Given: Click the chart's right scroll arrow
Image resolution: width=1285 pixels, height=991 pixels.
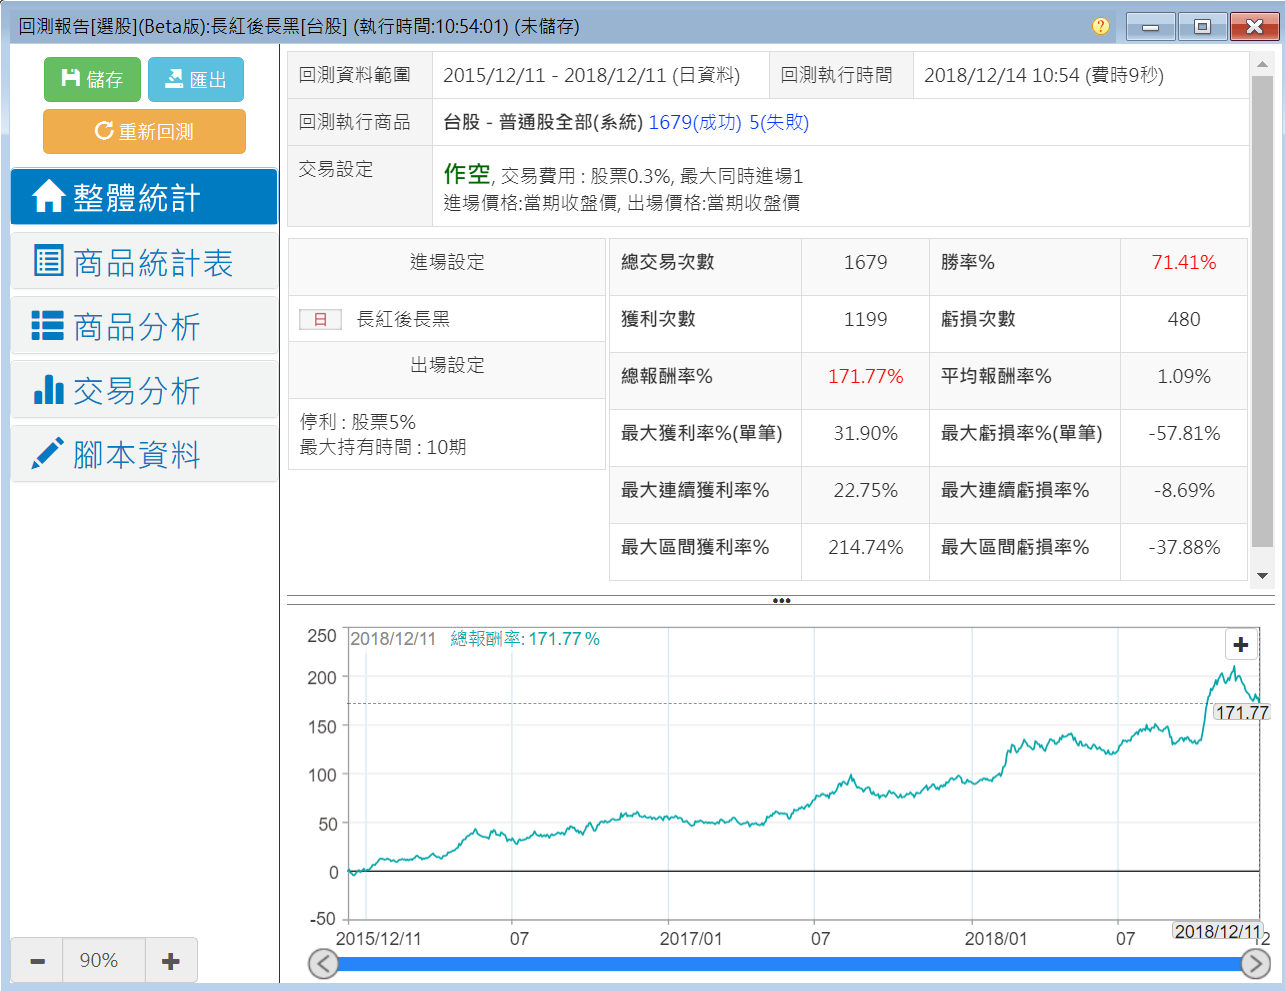Looking at the screenshot, I should 1255,964.
